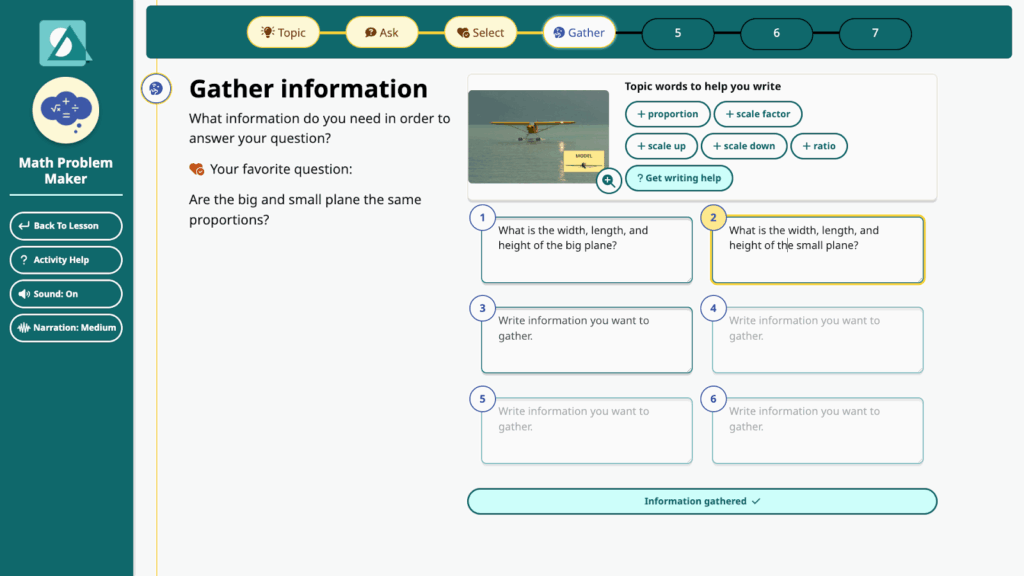Click the number 1 badge on first box

click(482, 217)
